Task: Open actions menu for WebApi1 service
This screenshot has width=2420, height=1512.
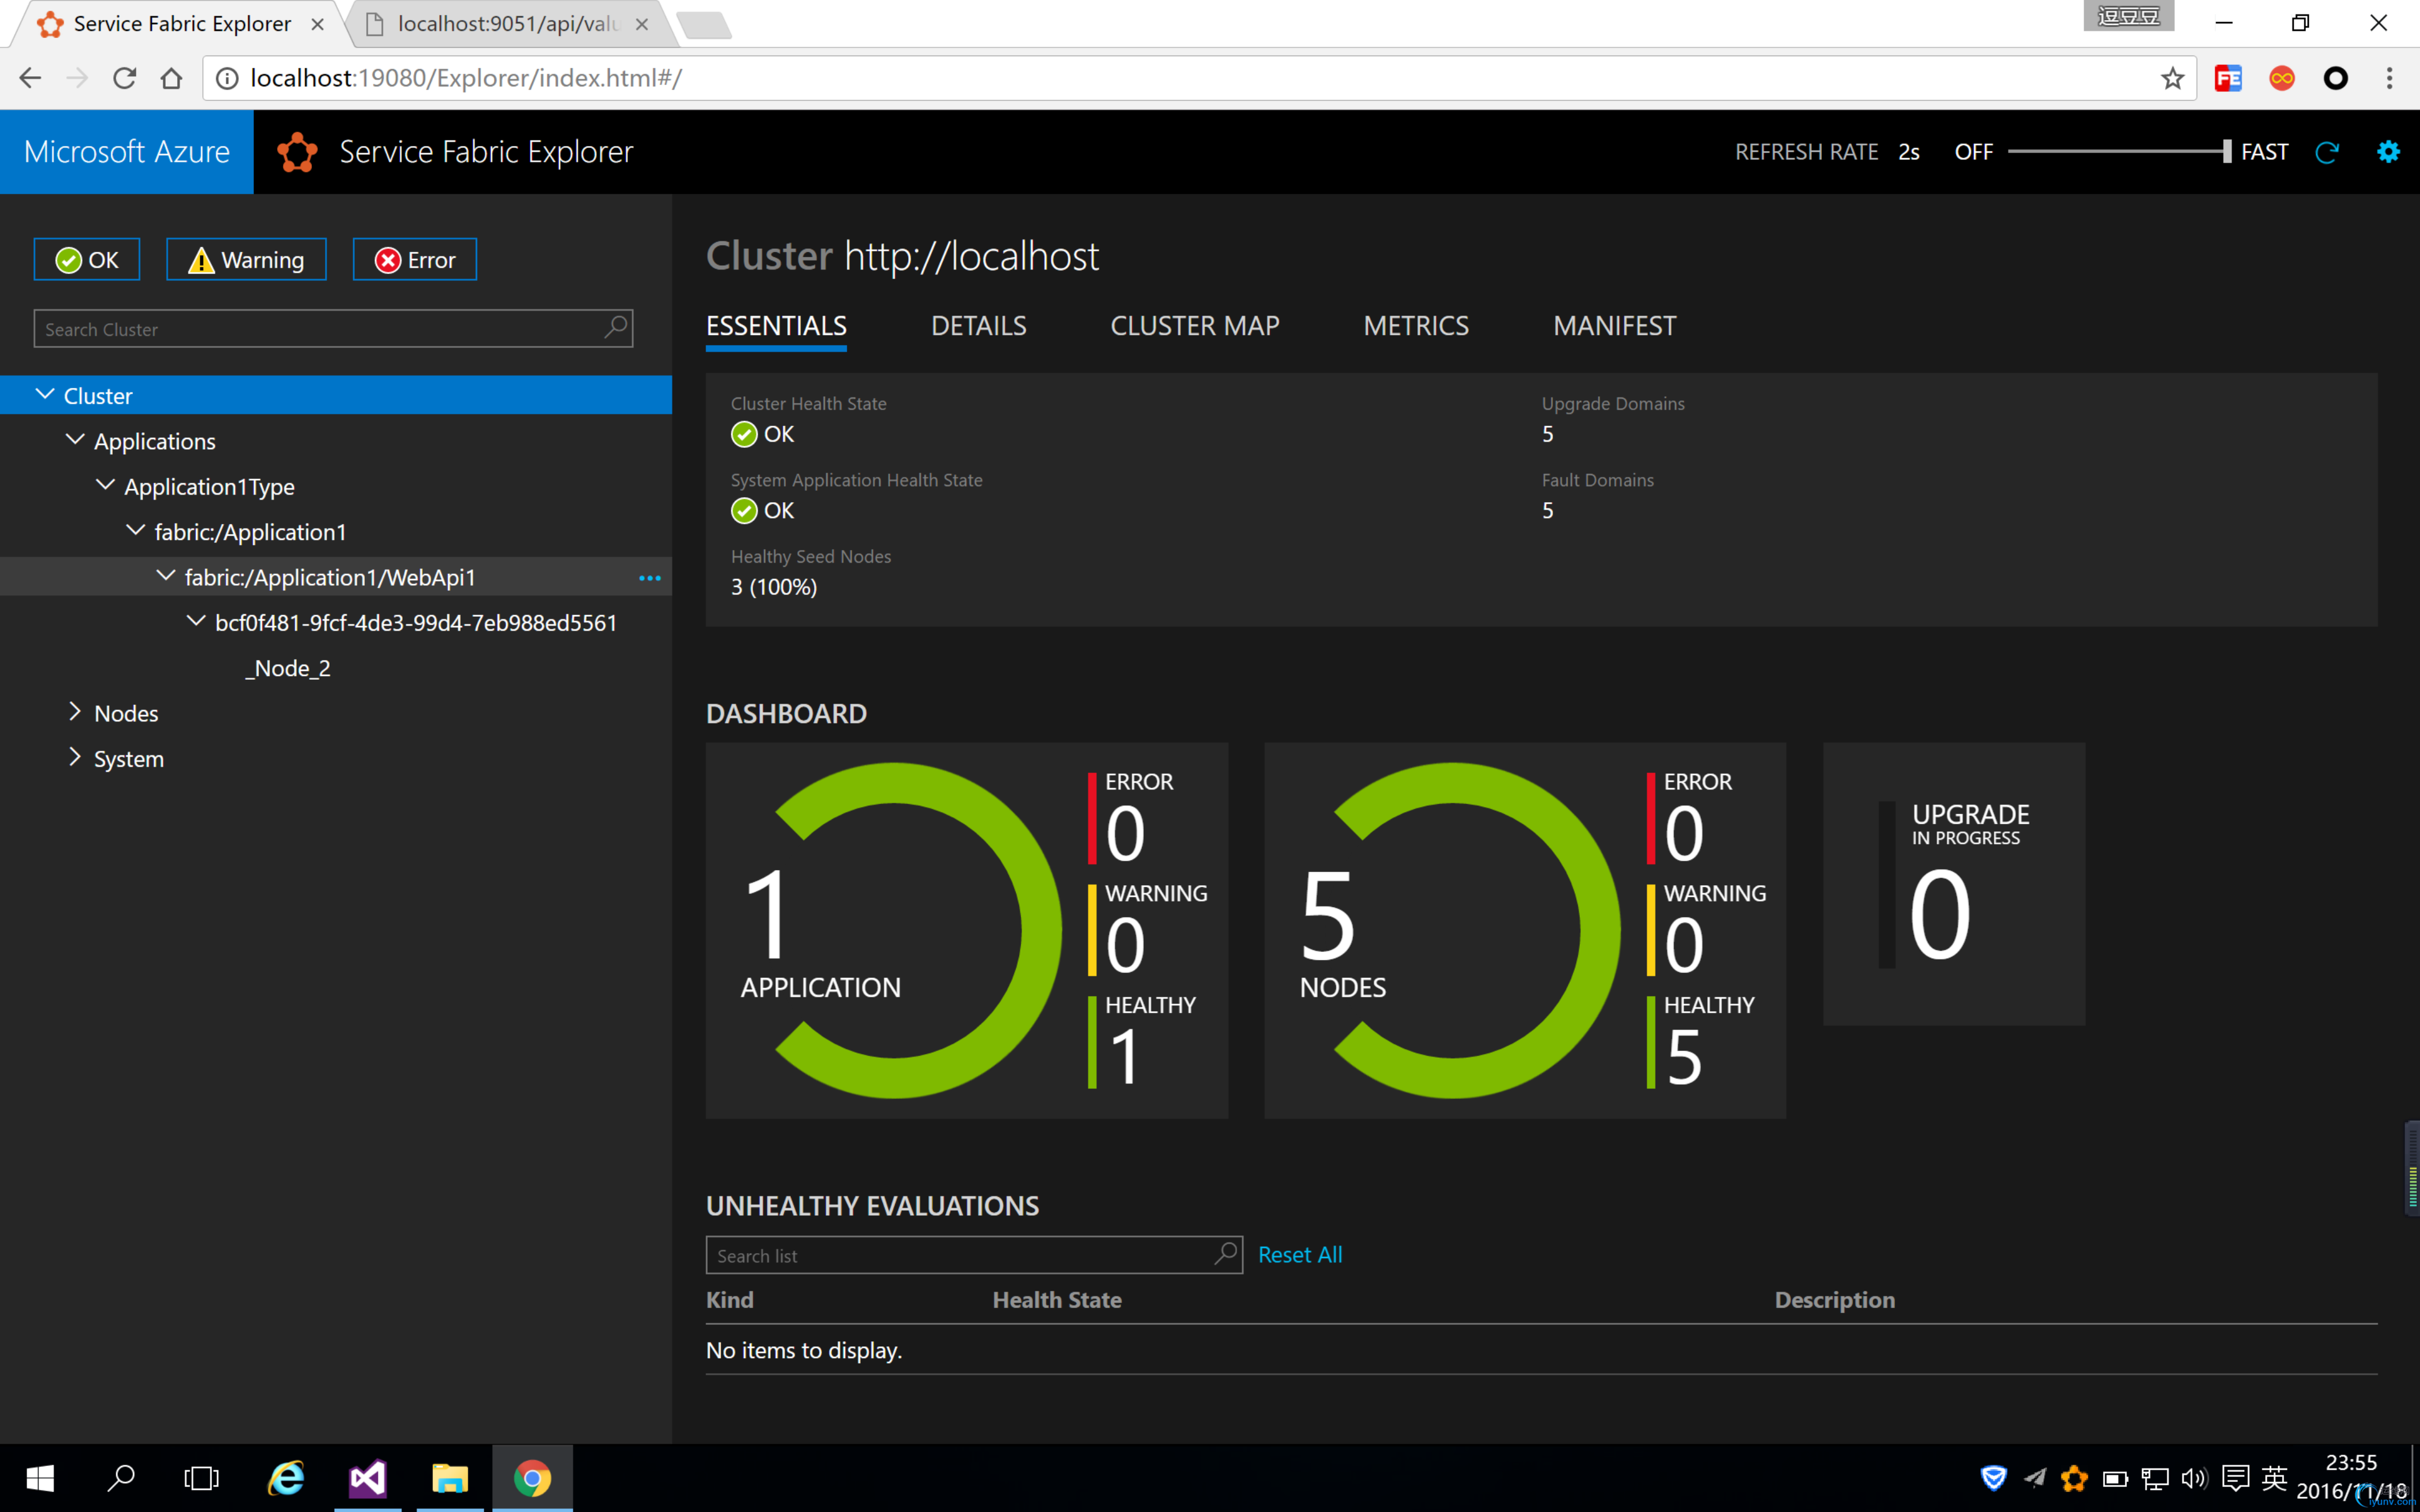Action: click(649, 578)
